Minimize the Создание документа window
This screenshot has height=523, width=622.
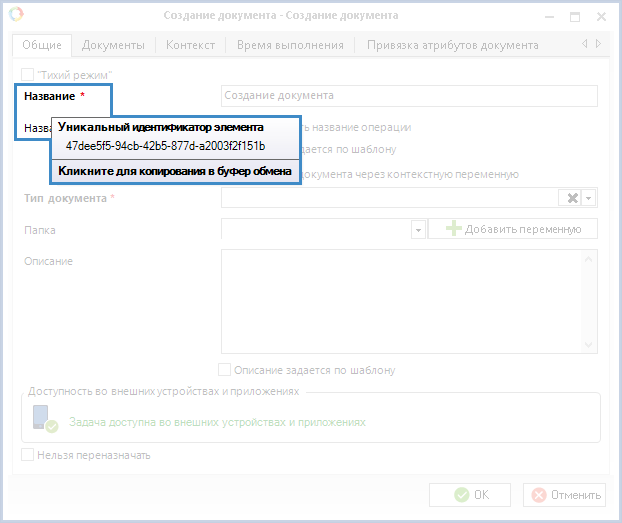(x=549, y=17)
